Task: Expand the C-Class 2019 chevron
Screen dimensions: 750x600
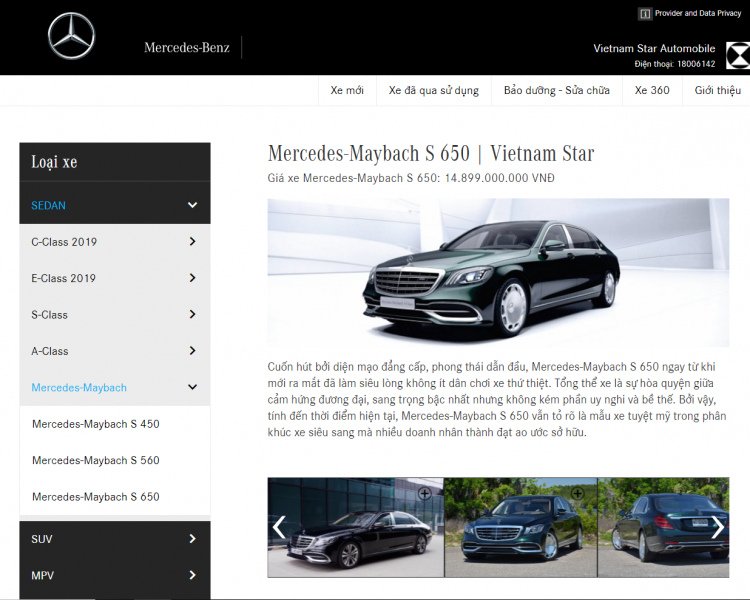Action: (x=192, y=242)
